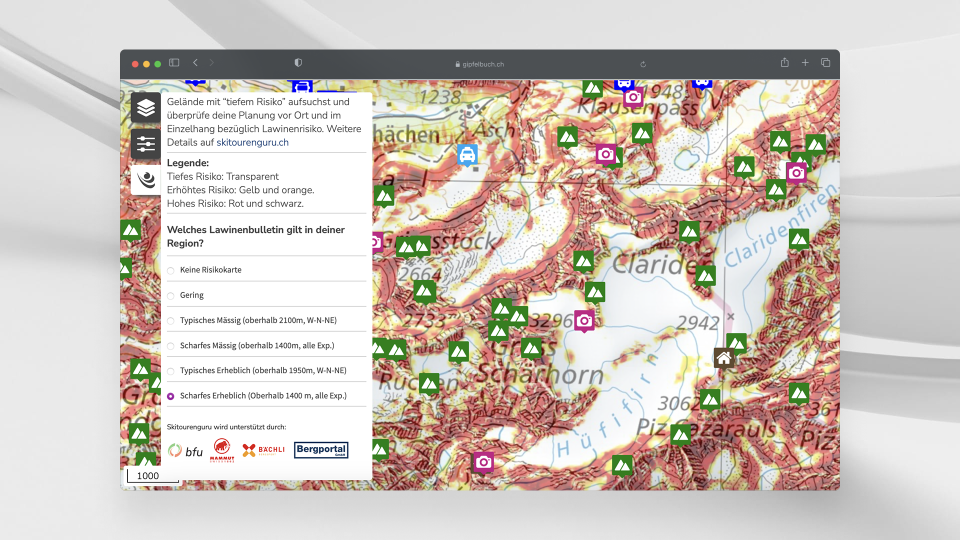The width and height of the screenshot is (960, 540).
Task: Open the filter sliders settings panel
Action: coord(146,144)
